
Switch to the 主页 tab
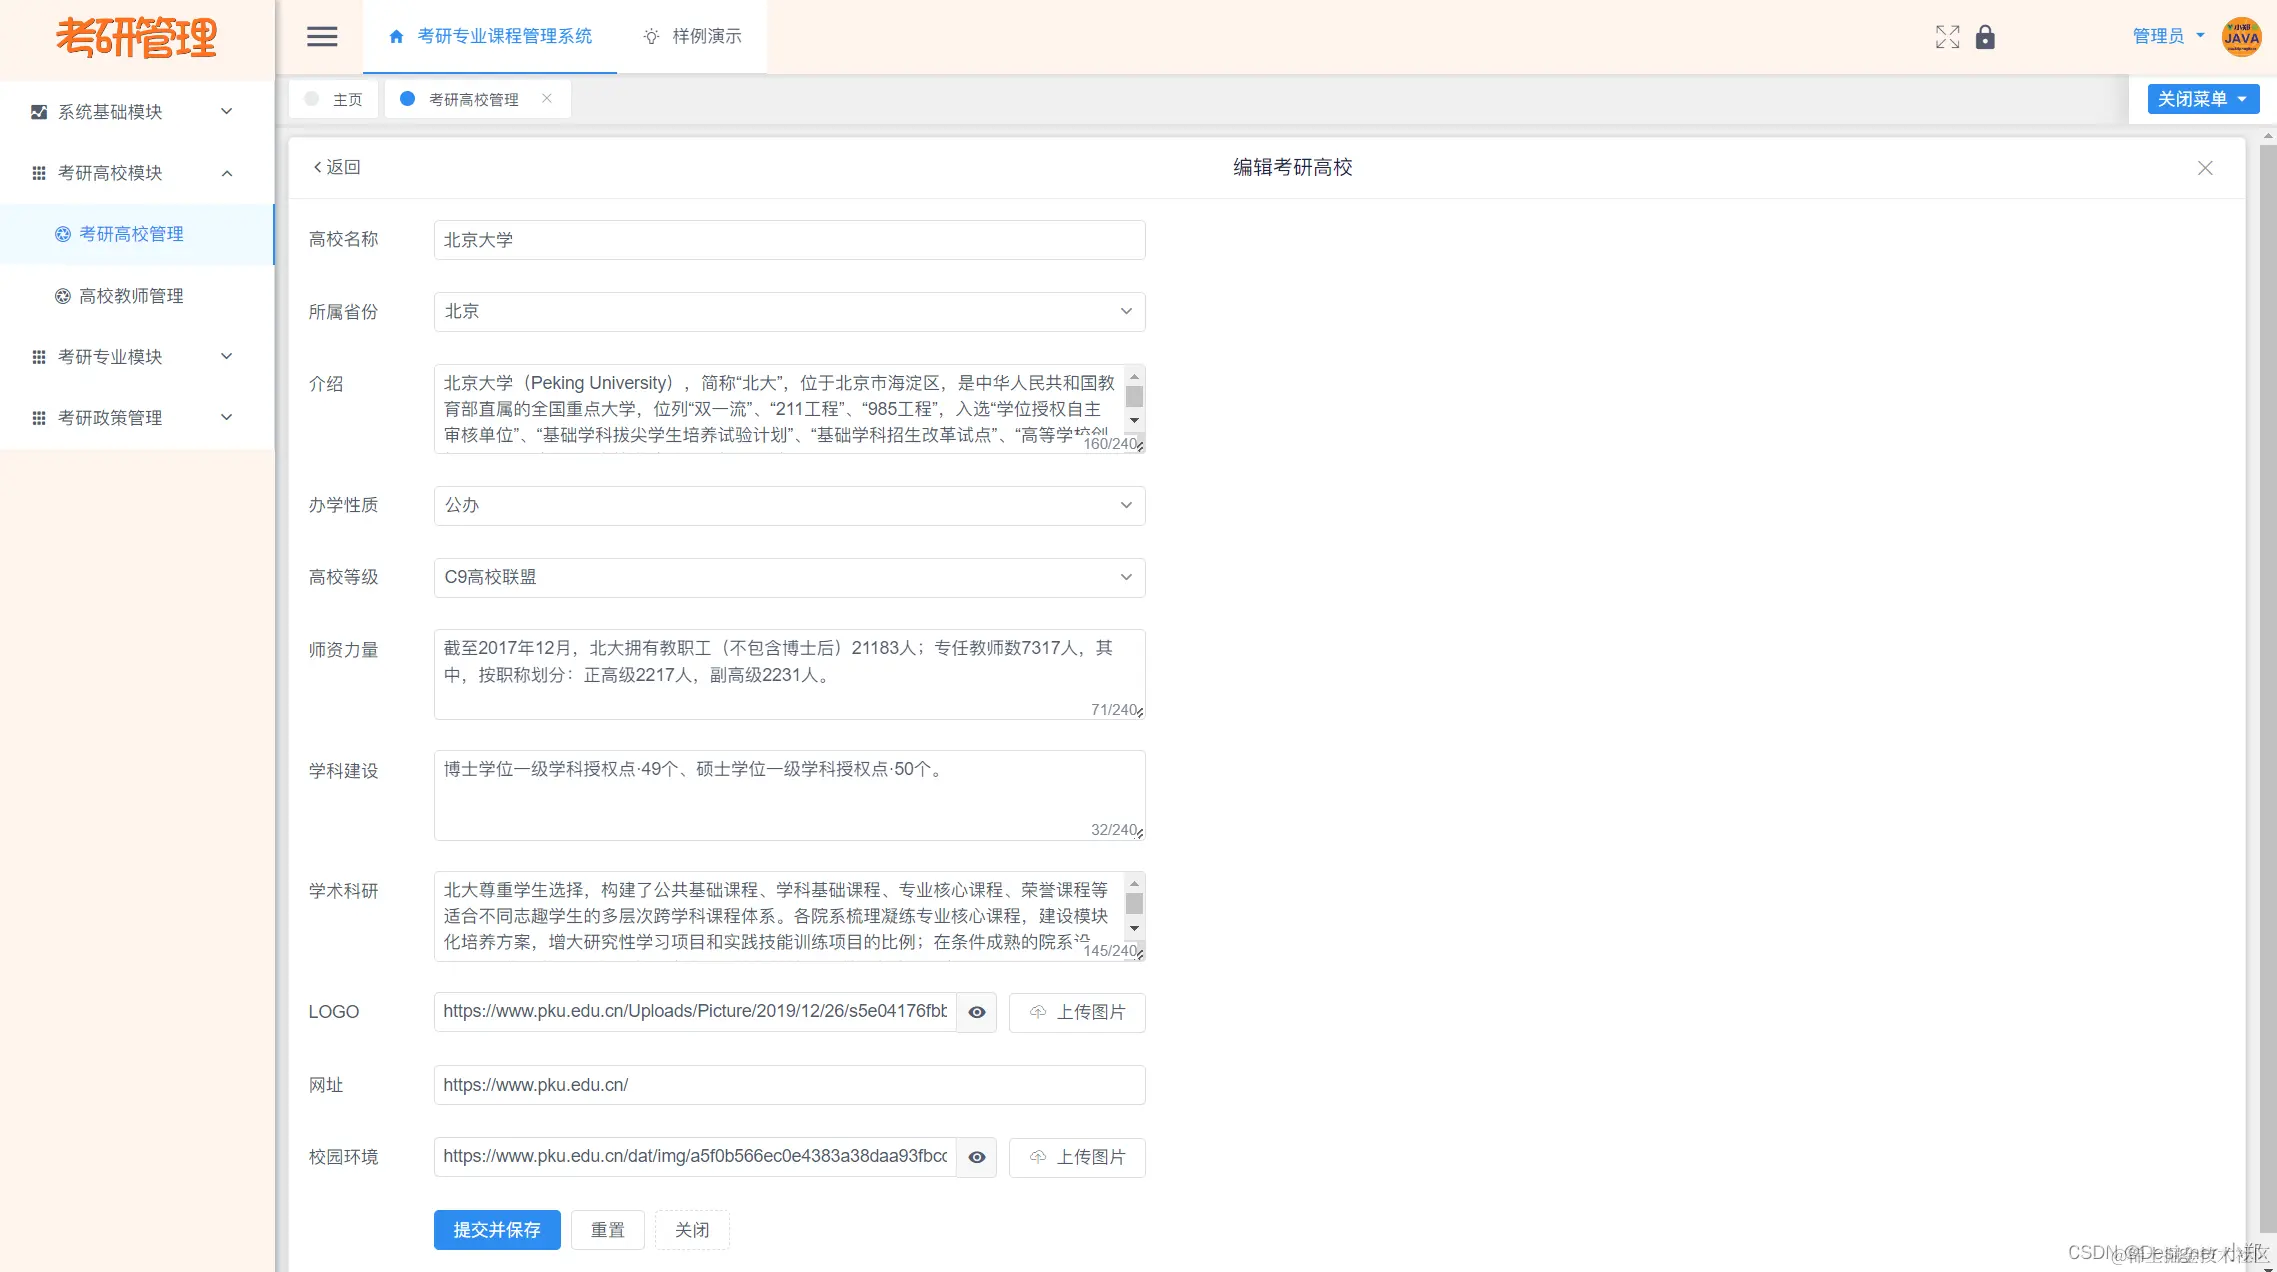click(348, 99)
